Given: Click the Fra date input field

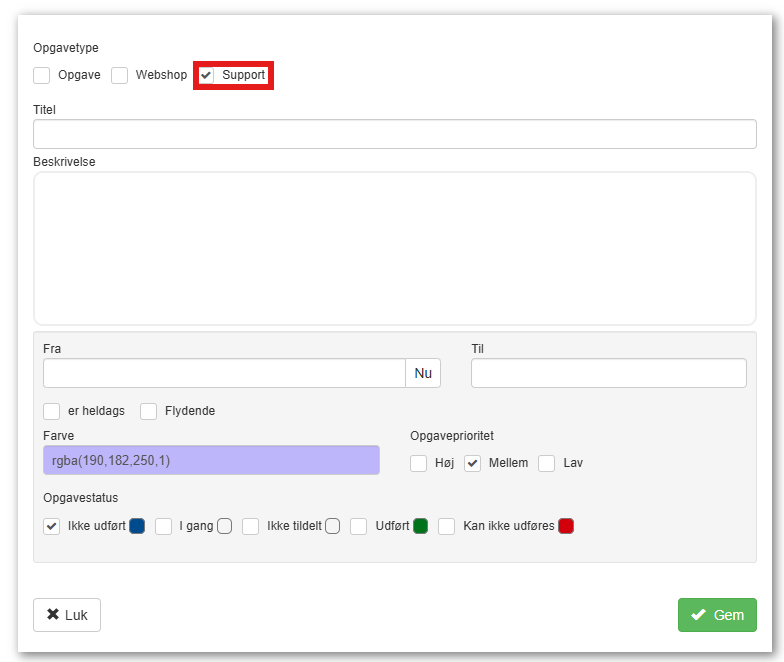Looking at the screenshot, I should pyautogui.click(x=224, y=373).
